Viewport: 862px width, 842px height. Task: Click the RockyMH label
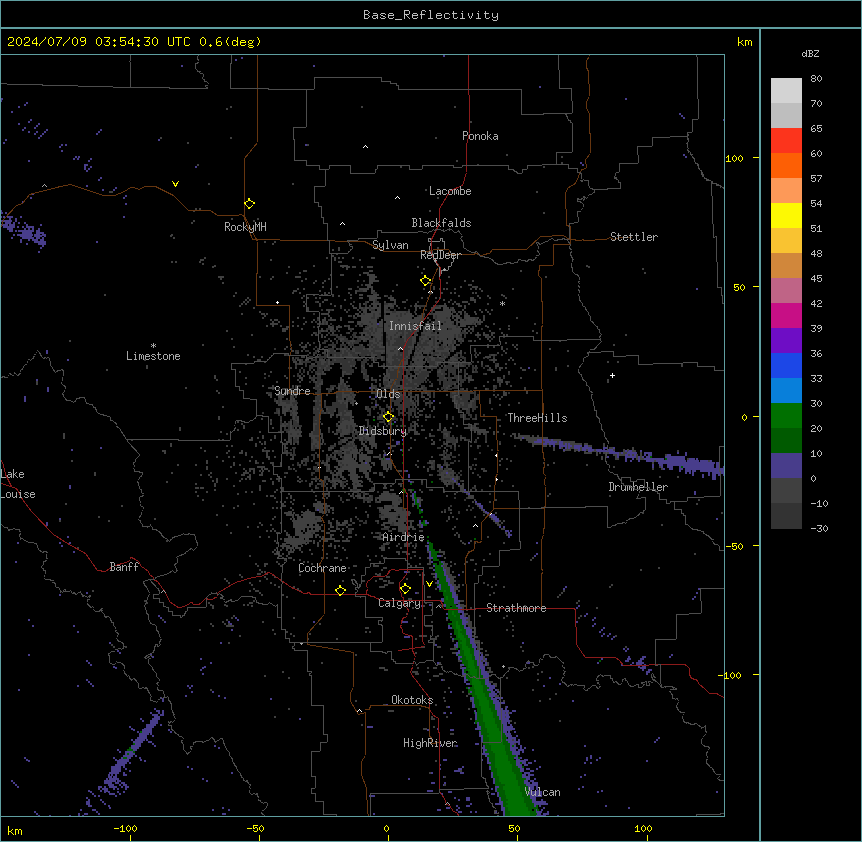click(x=245, y=227)
